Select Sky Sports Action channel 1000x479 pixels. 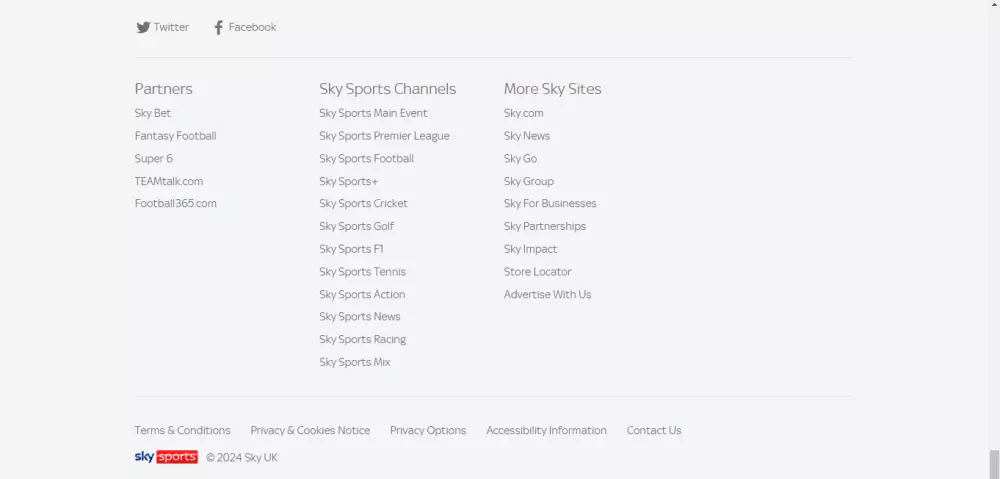362,294
